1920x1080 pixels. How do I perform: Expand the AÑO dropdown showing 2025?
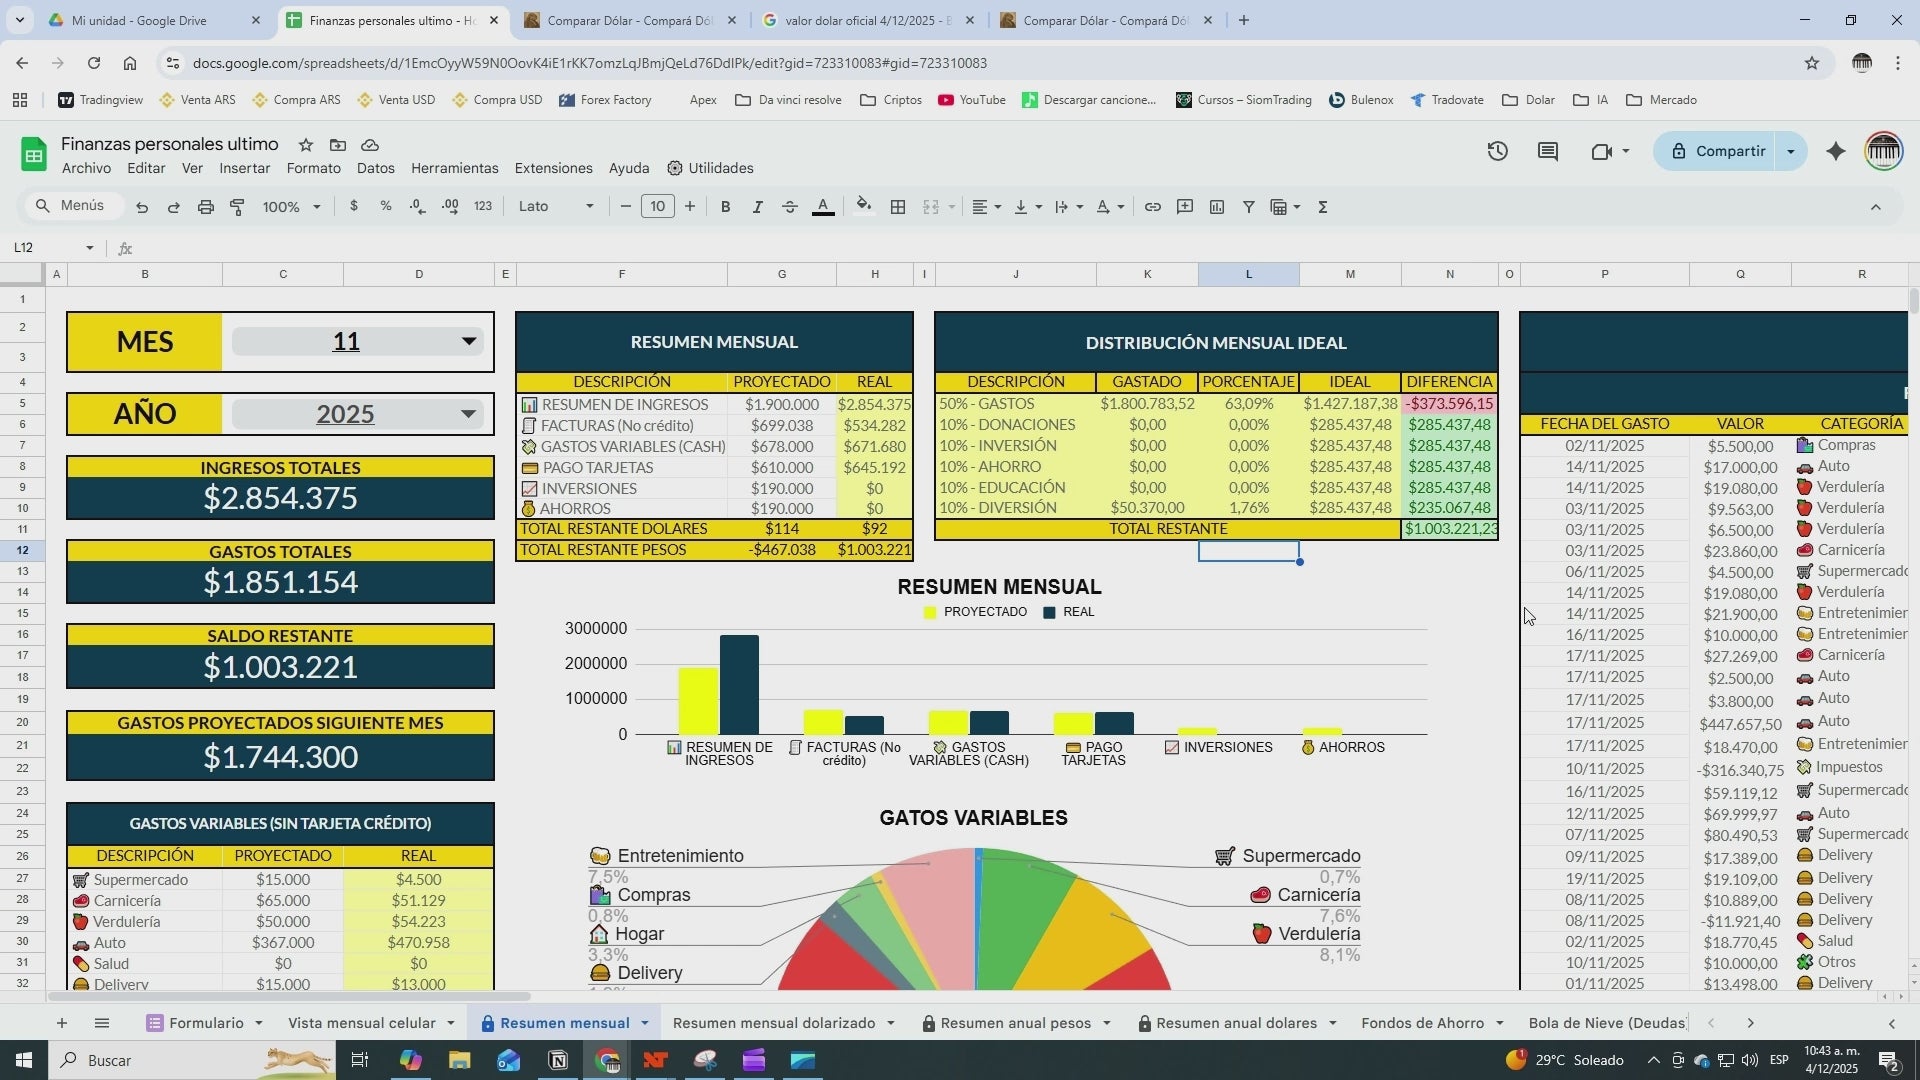468,414
